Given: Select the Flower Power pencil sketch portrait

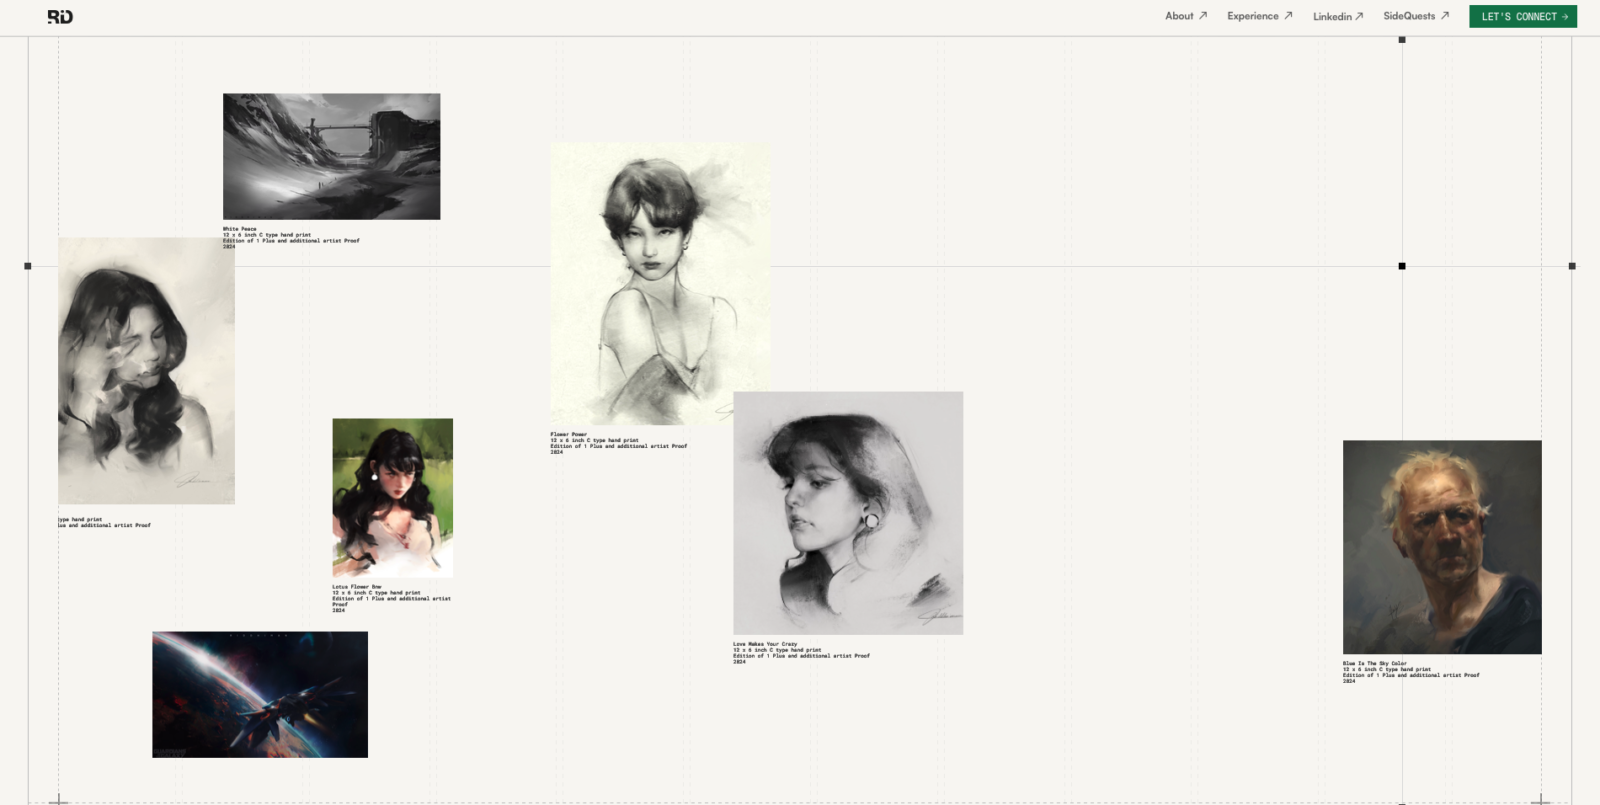Looking at the screenshot, I should (x=660, y=283).
